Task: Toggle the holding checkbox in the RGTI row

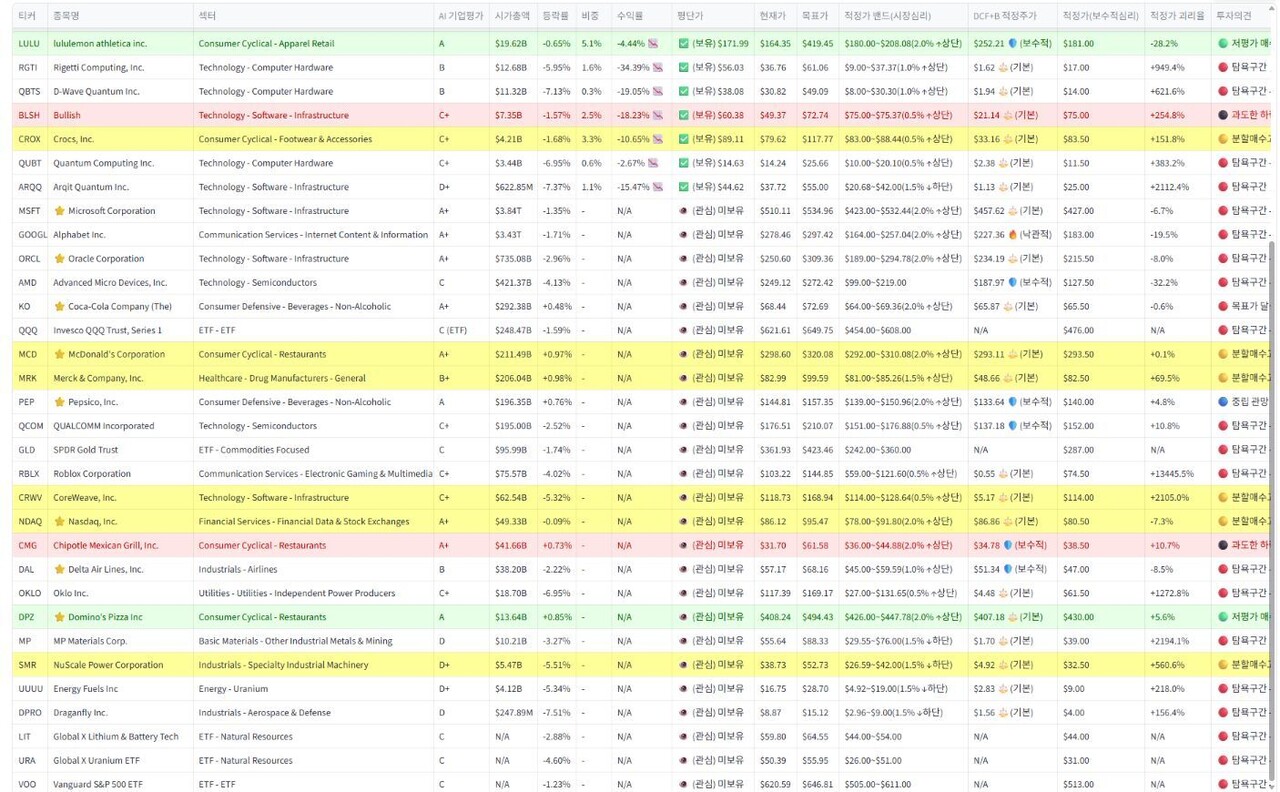Action: [684, 68]
